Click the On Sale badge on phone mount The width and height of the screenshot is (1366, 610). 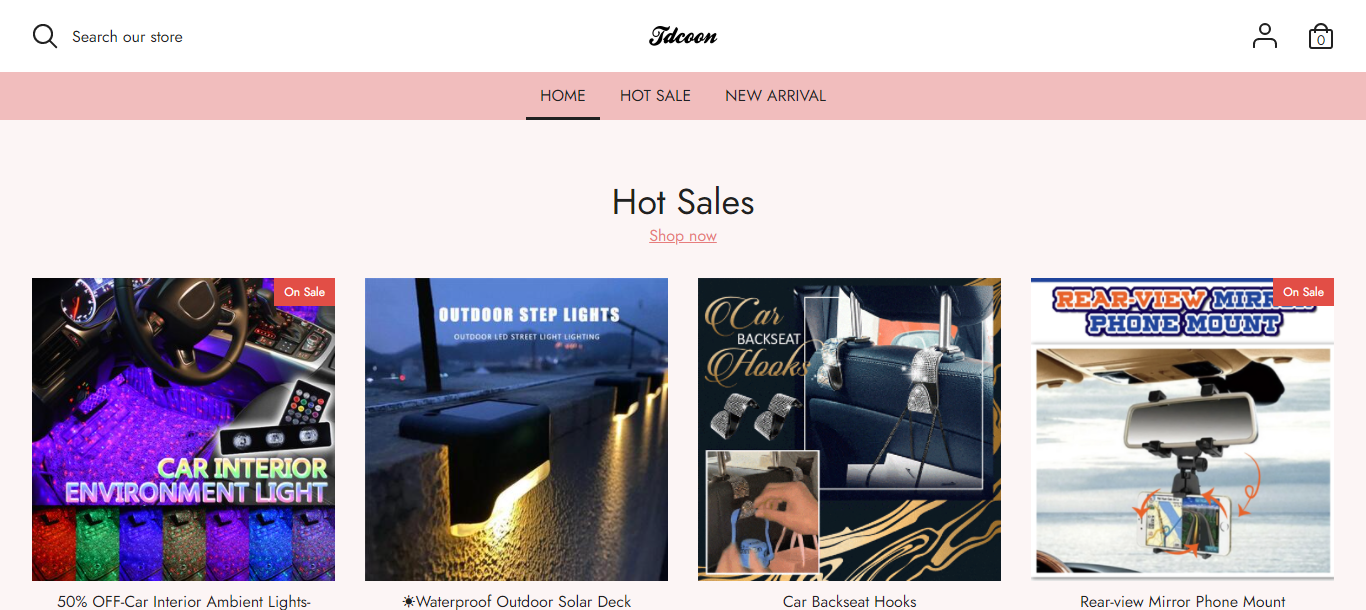pyautogui.click(x=1303, y=292)
